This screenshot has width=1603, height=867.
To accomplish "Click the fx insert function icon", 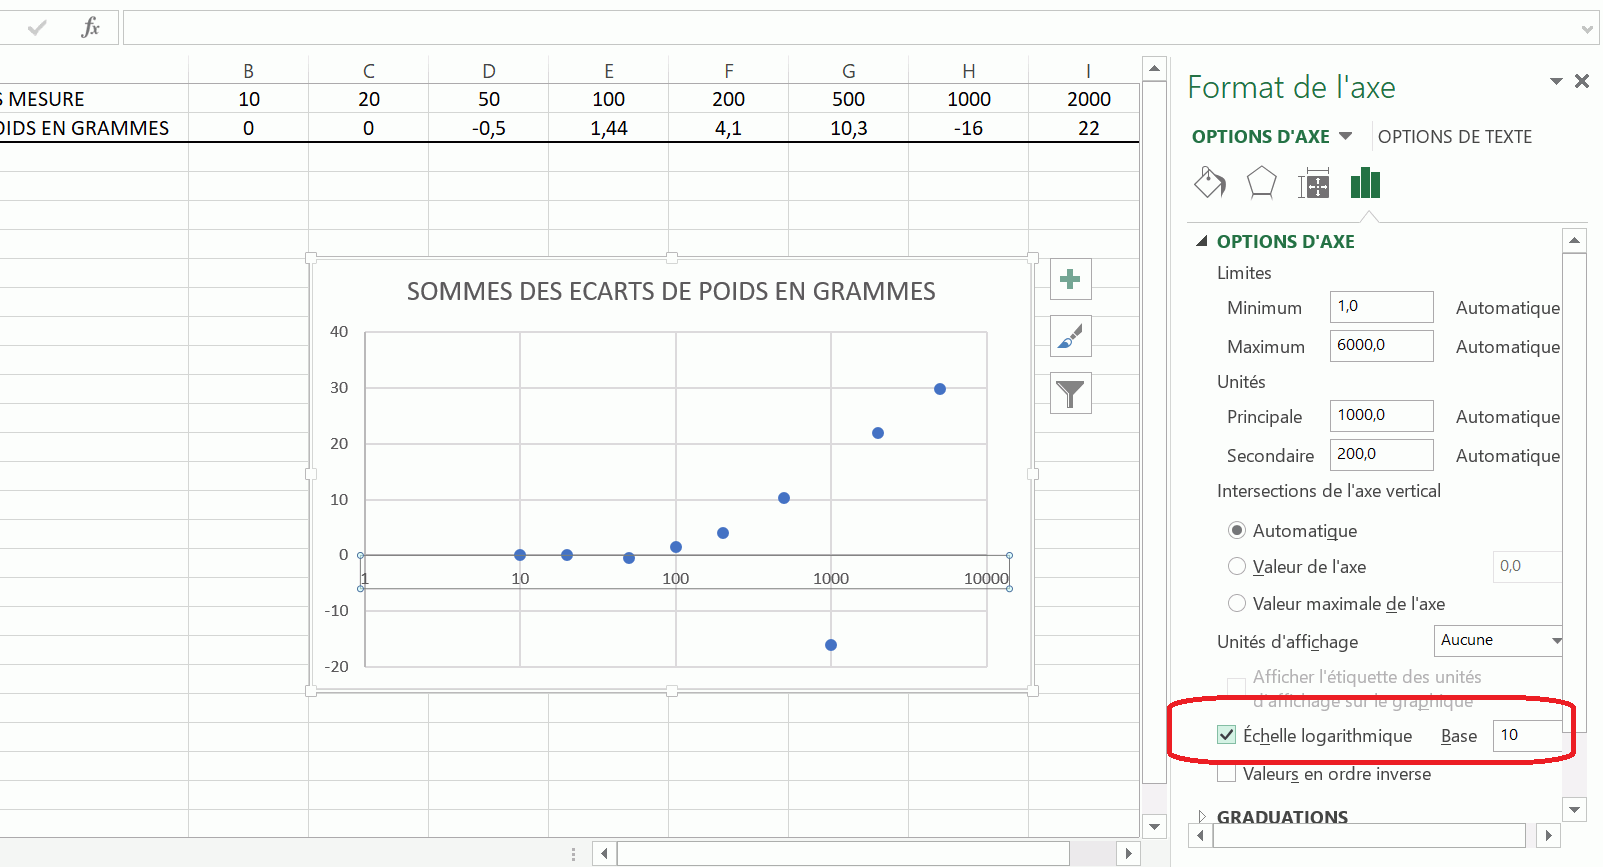I will (x=90, y=27).
